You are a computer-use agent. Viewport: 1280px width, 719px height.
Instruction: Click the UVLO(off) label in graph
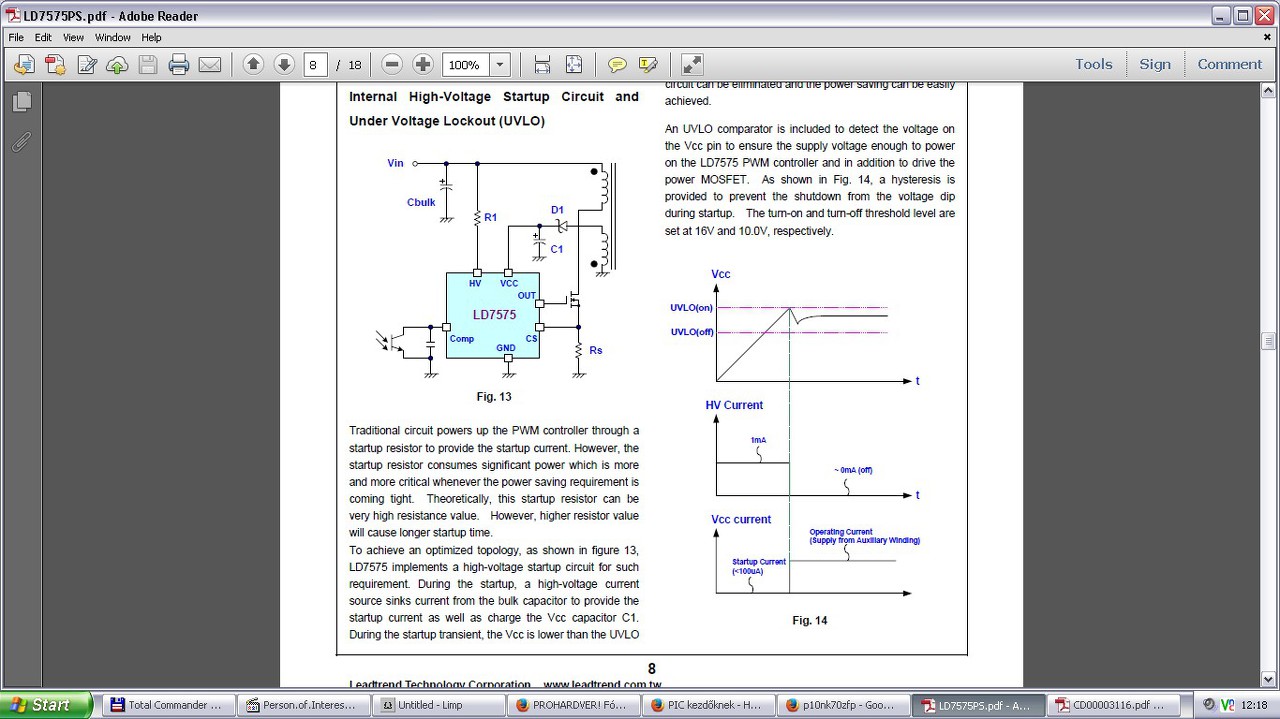[692, 332]
